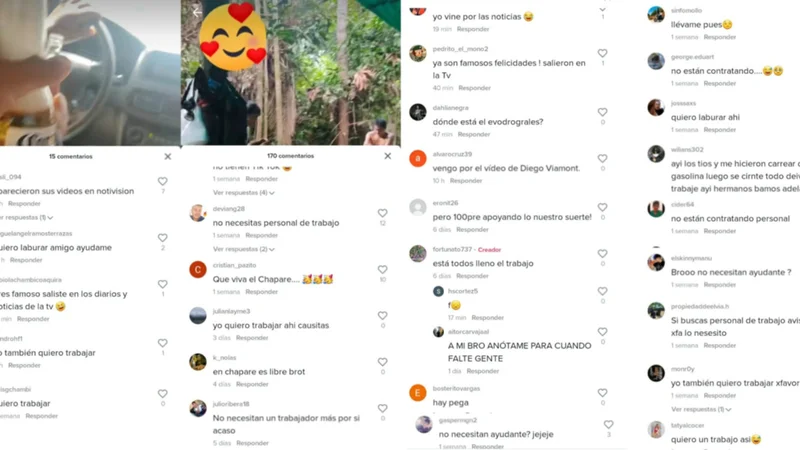Open cristian_pazito's orange C avatar
The height and width of the screenshot is (450, 800).
(197, 269)
